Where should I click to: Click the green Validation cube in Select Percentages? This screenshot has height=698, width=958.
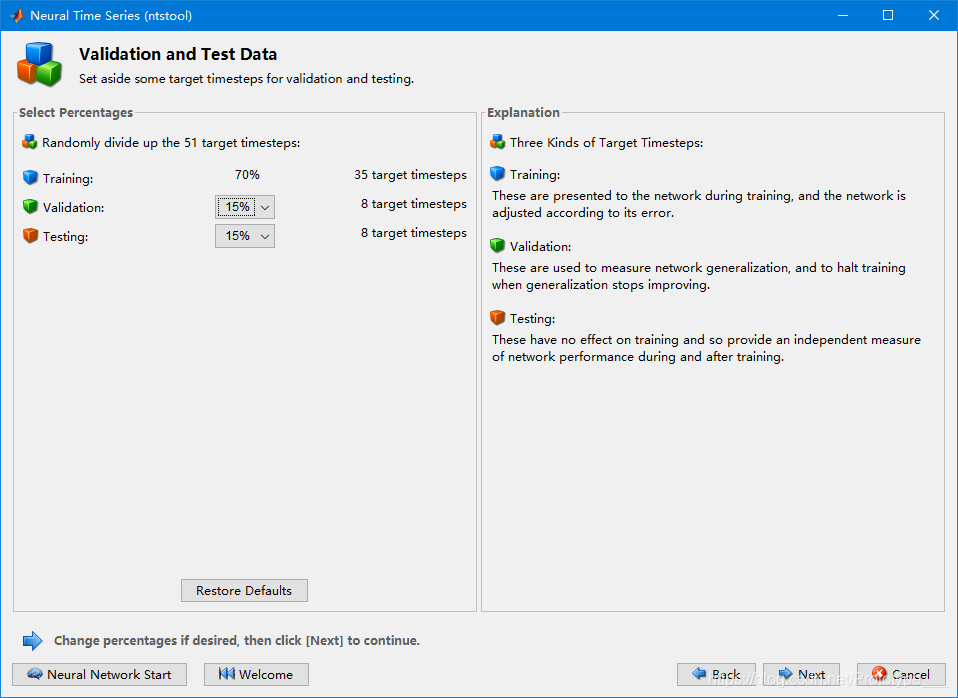pos(30,207)
